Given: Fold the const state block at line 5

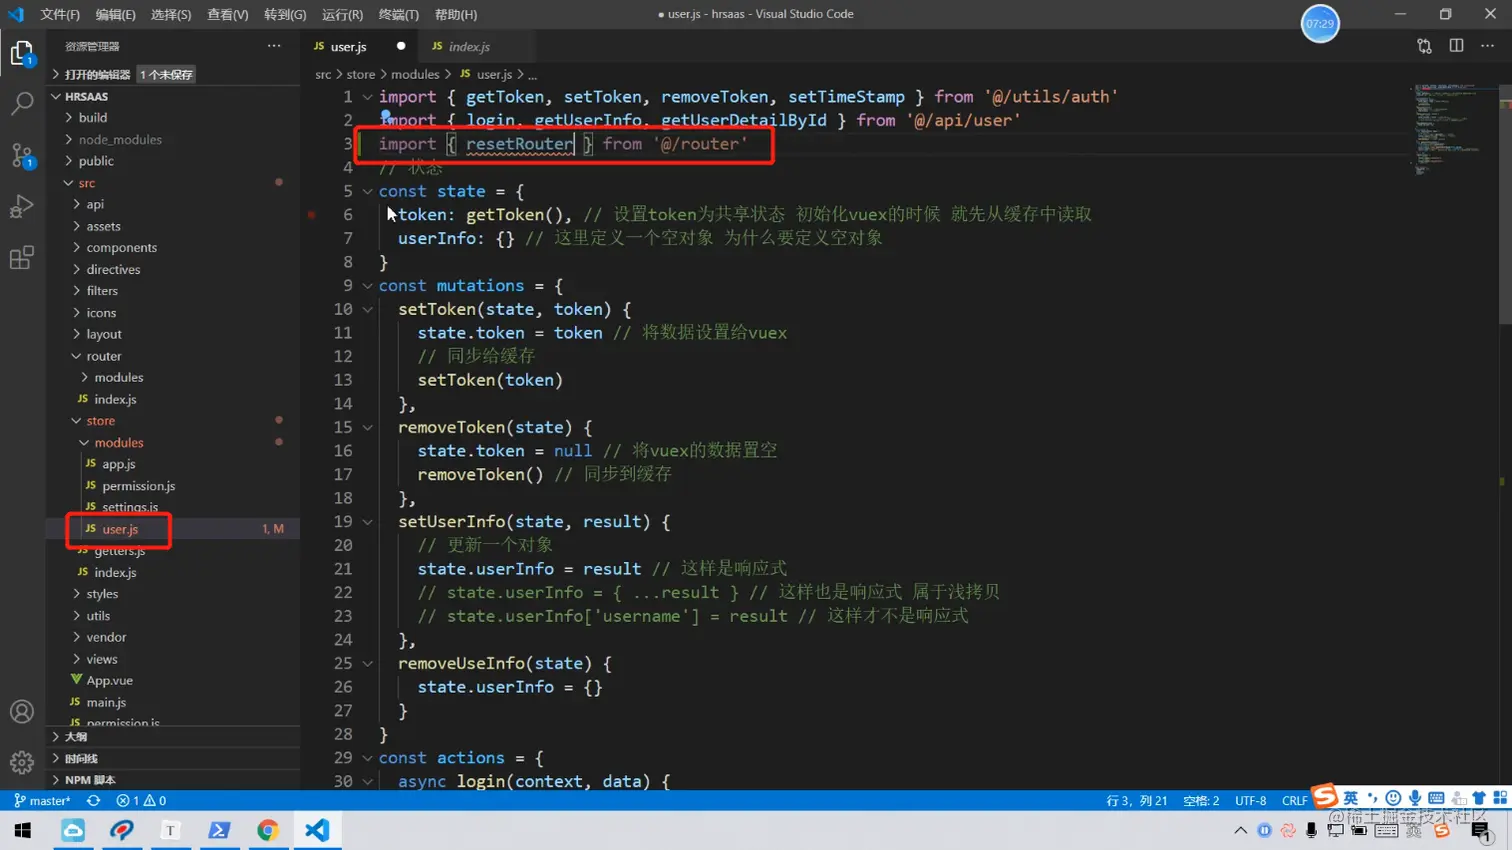Looking at the screenshot, I should point(367,191).
